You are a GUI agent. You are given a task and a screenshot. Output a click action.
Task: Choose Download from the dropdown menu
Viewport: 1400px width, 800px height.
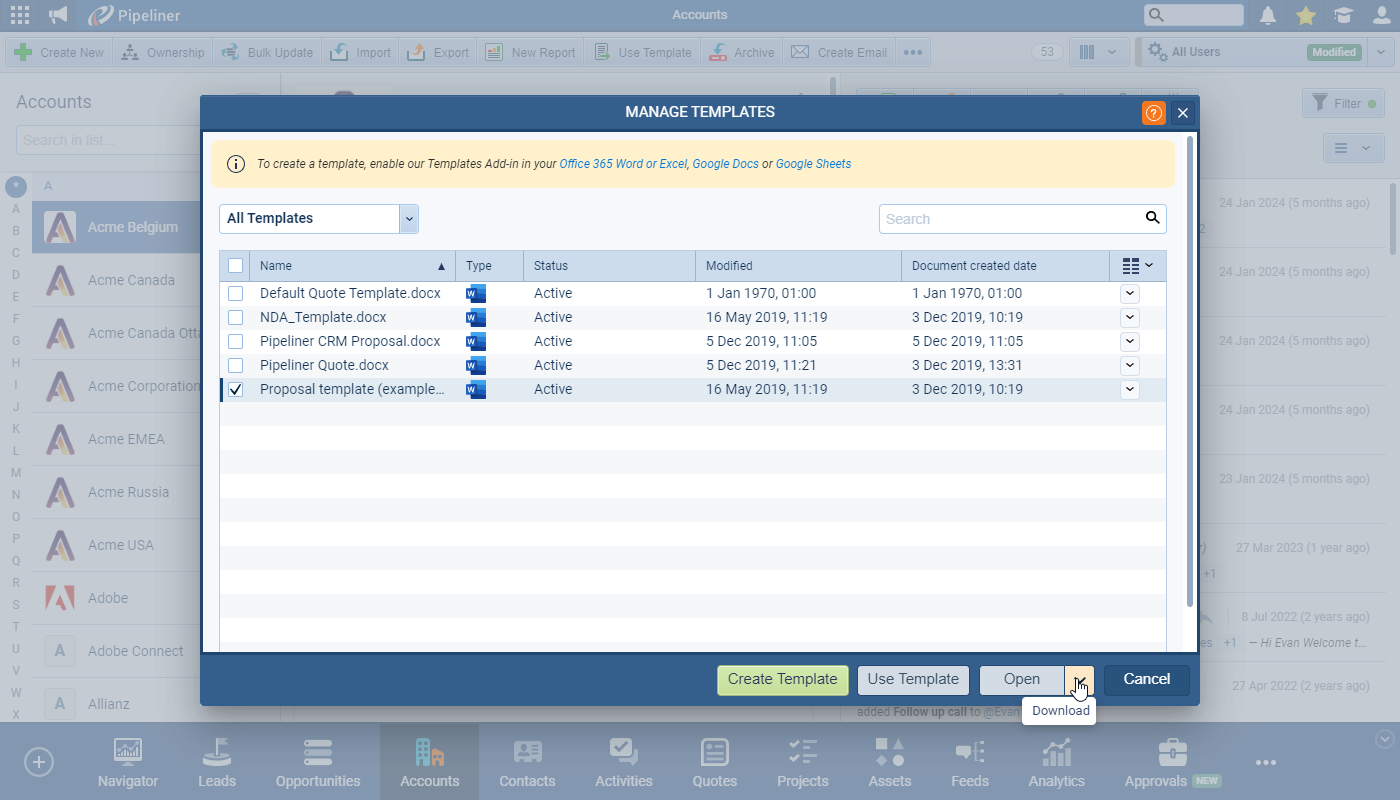point(1060,711)
